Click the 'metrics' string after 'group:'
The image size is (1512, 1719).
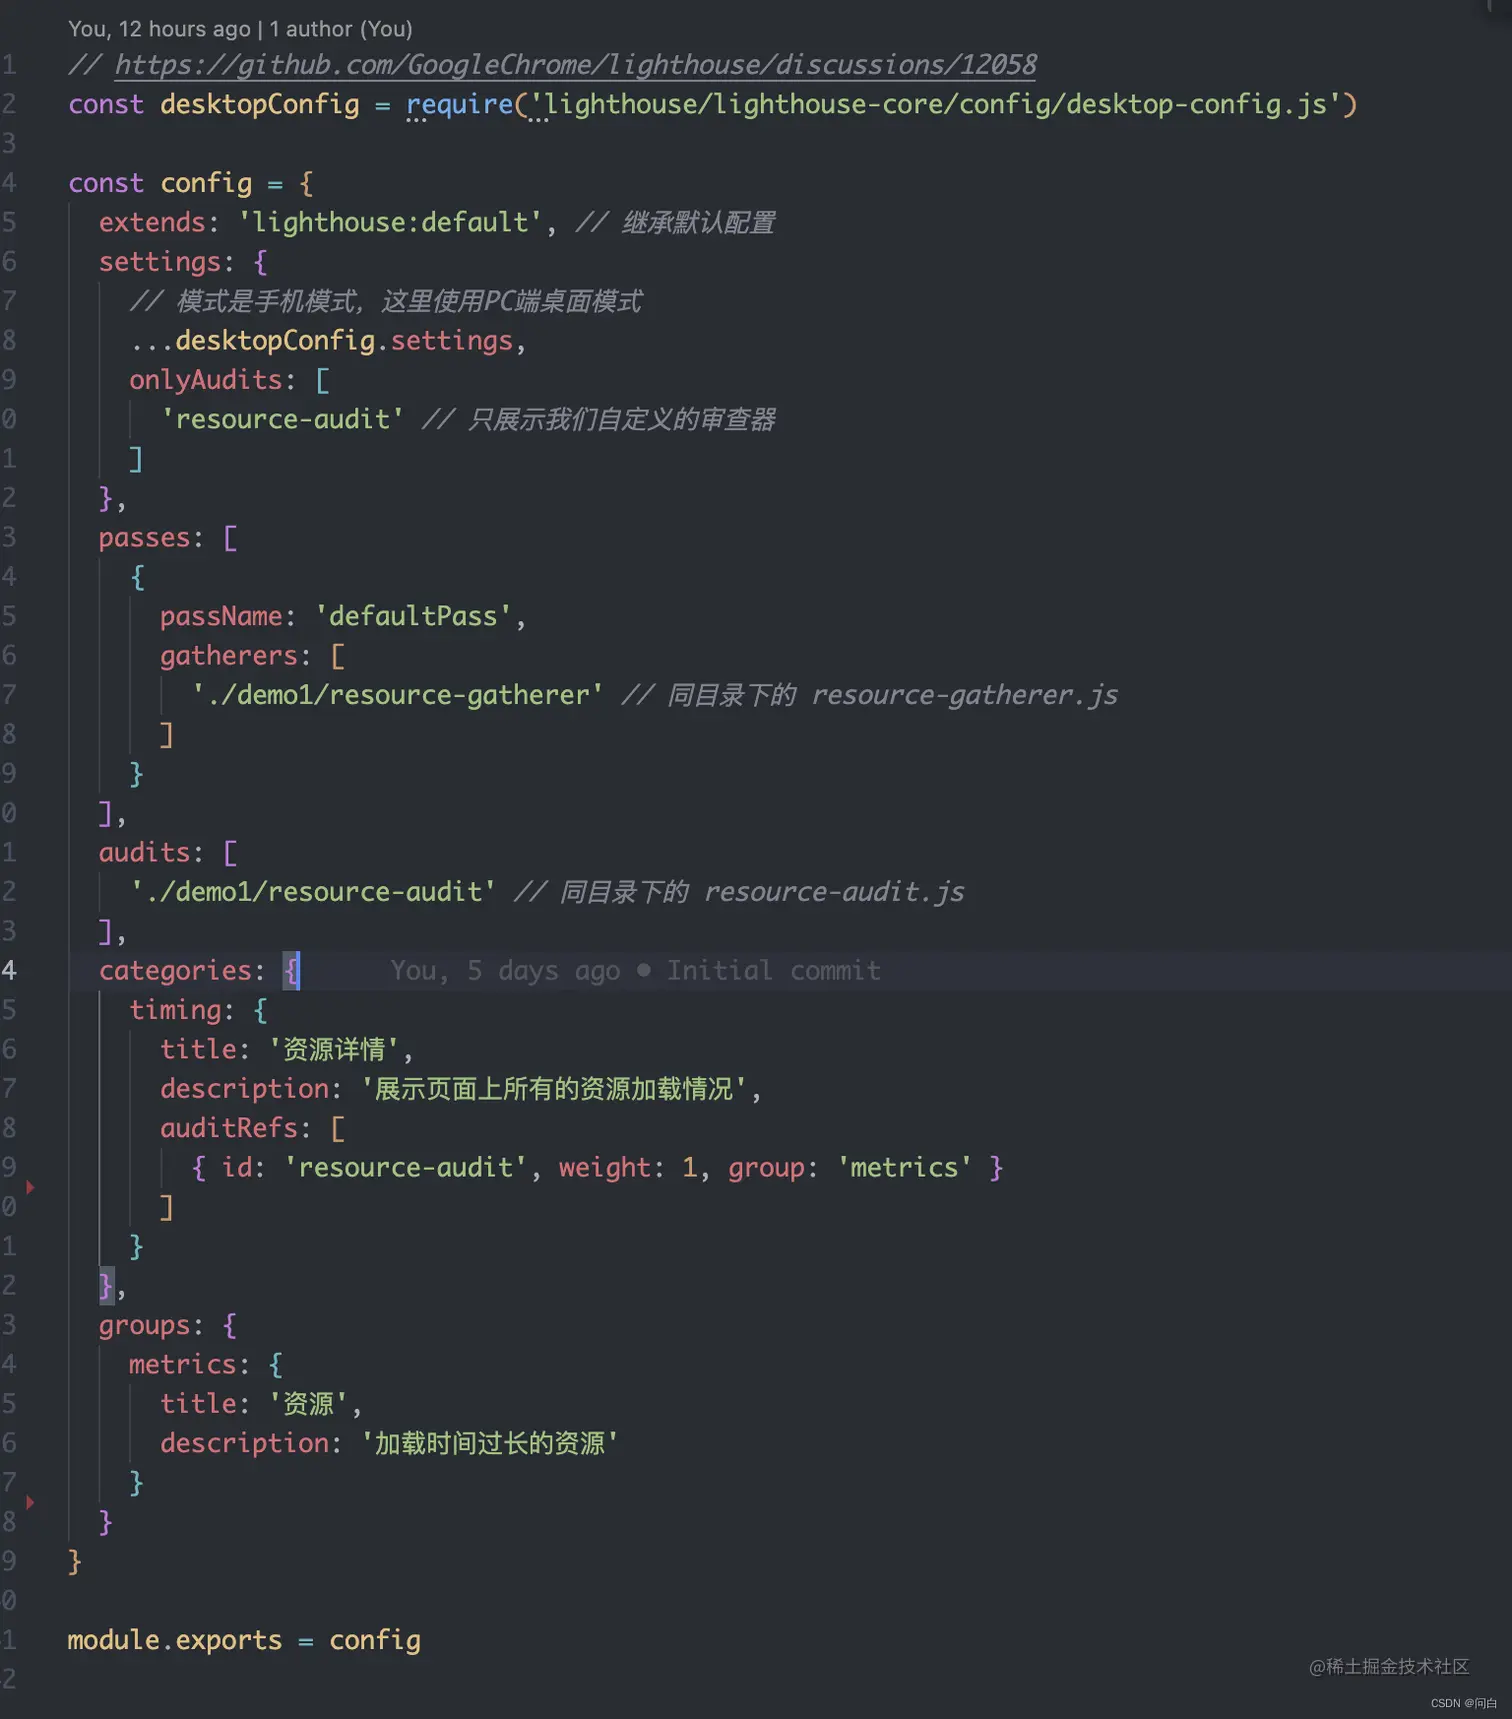pyautogui.click(x=904, y=1168)
